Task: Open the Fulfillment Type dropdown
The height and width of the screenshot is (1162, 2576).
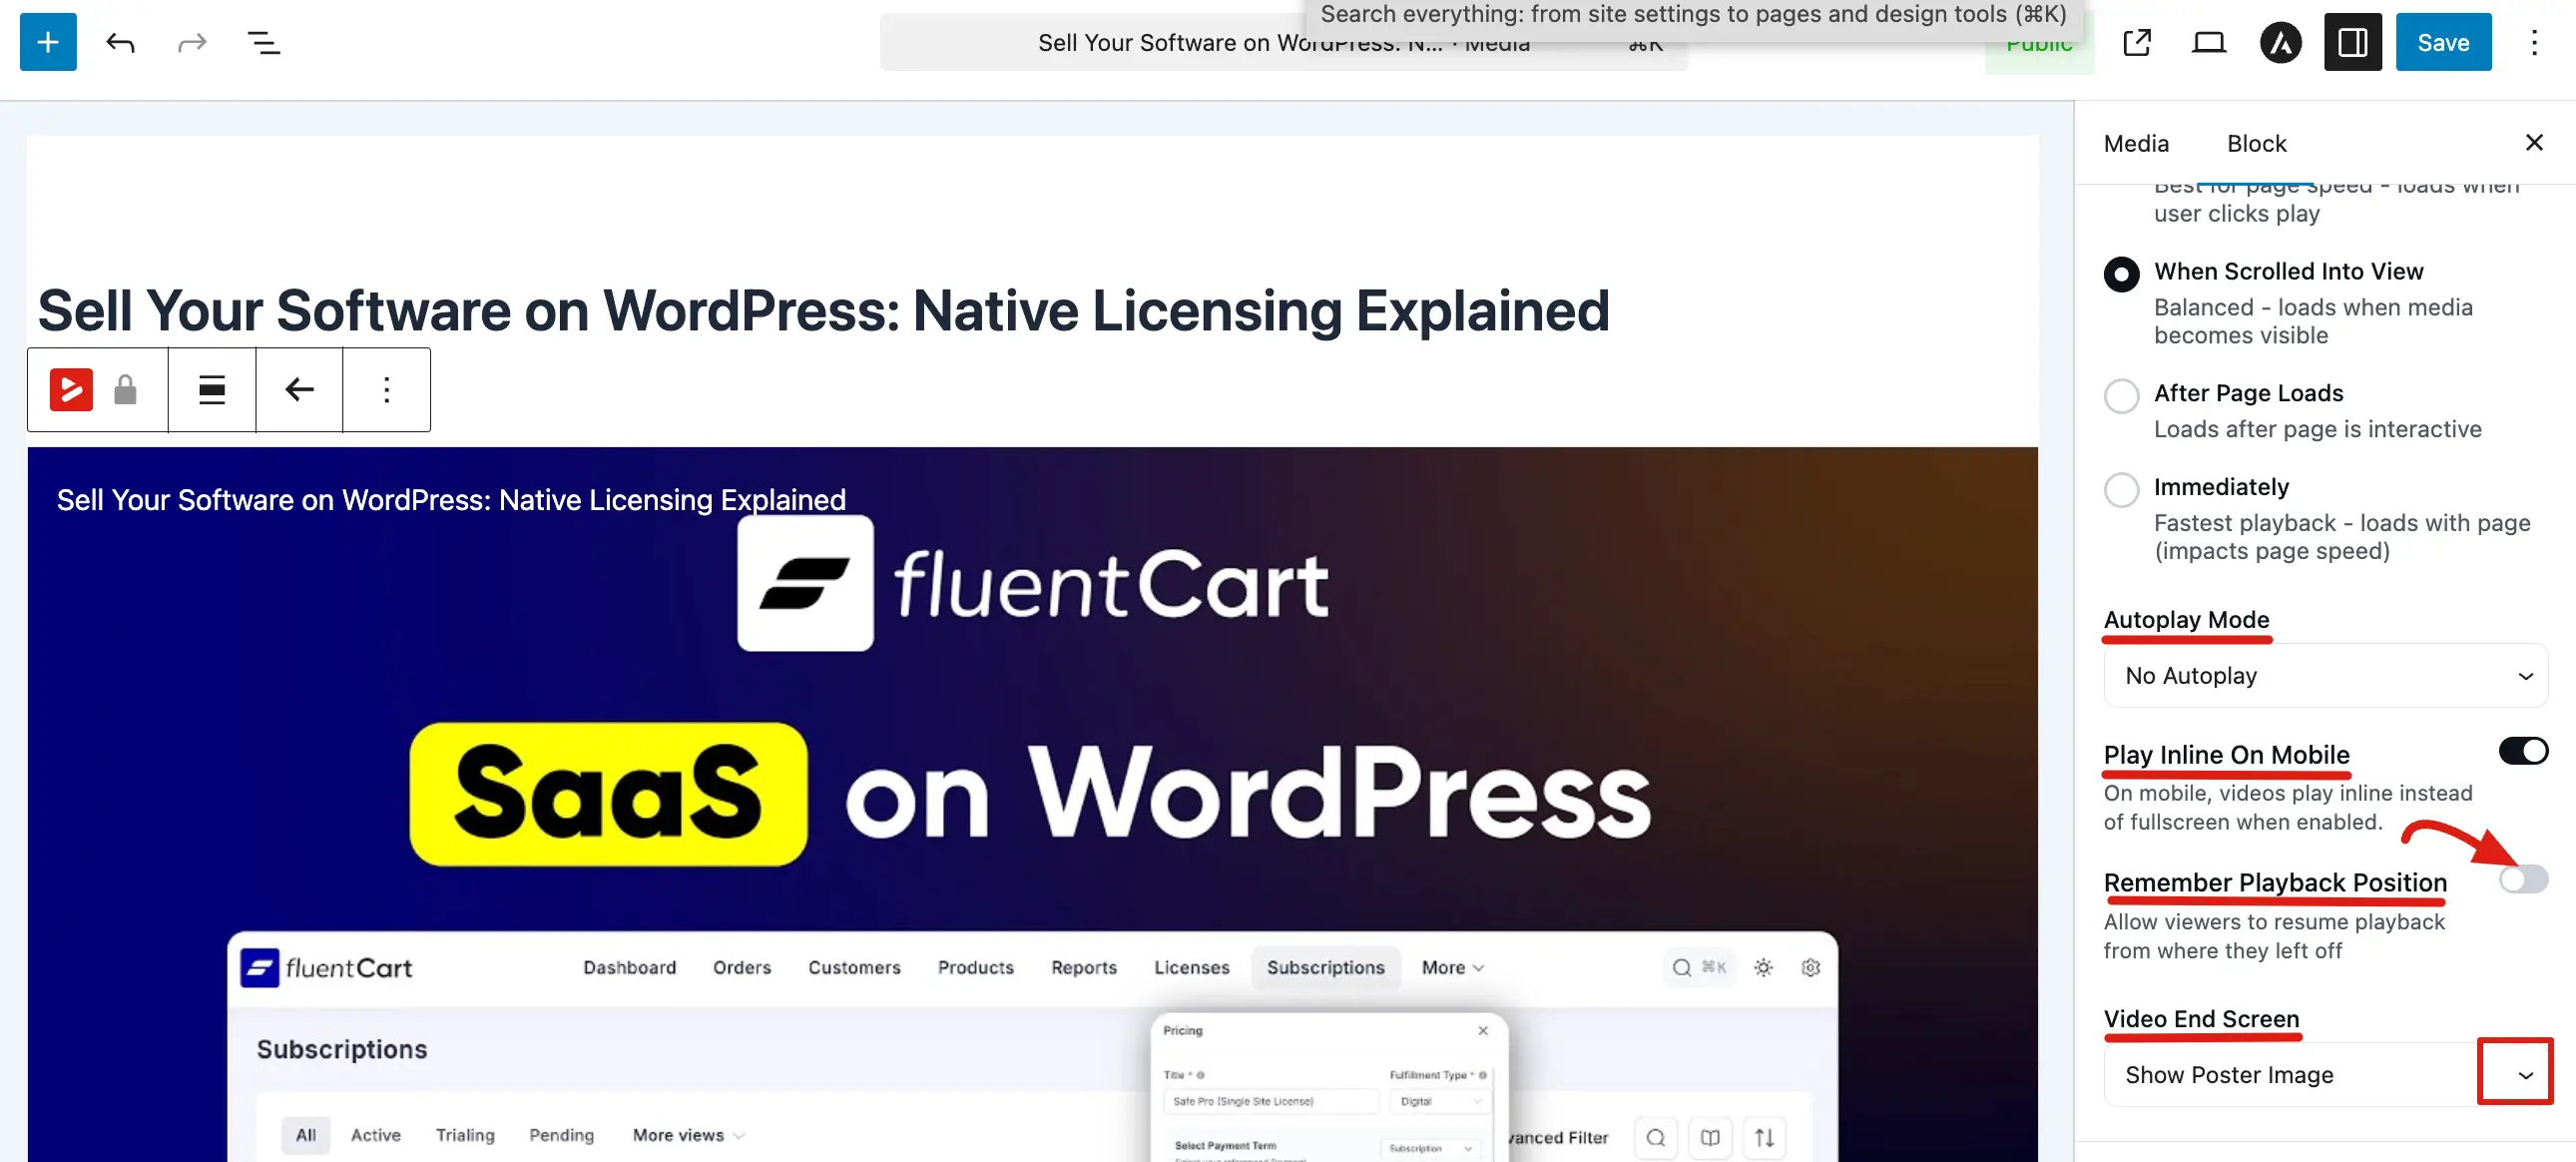Action: pos(1440,1101)
